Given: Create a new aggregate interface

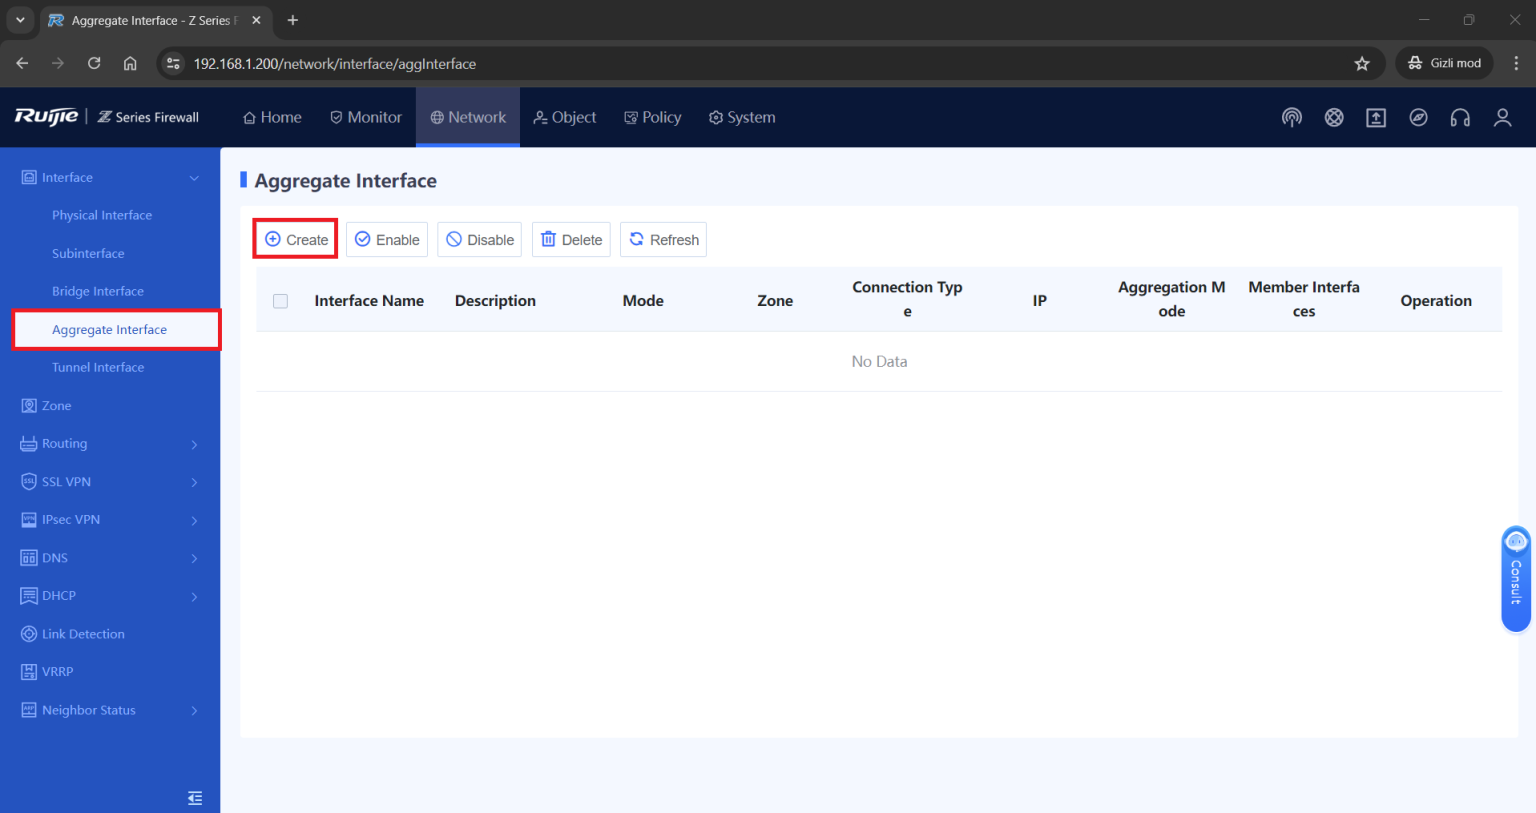Looking at the screenshot, I should point(296,240).
